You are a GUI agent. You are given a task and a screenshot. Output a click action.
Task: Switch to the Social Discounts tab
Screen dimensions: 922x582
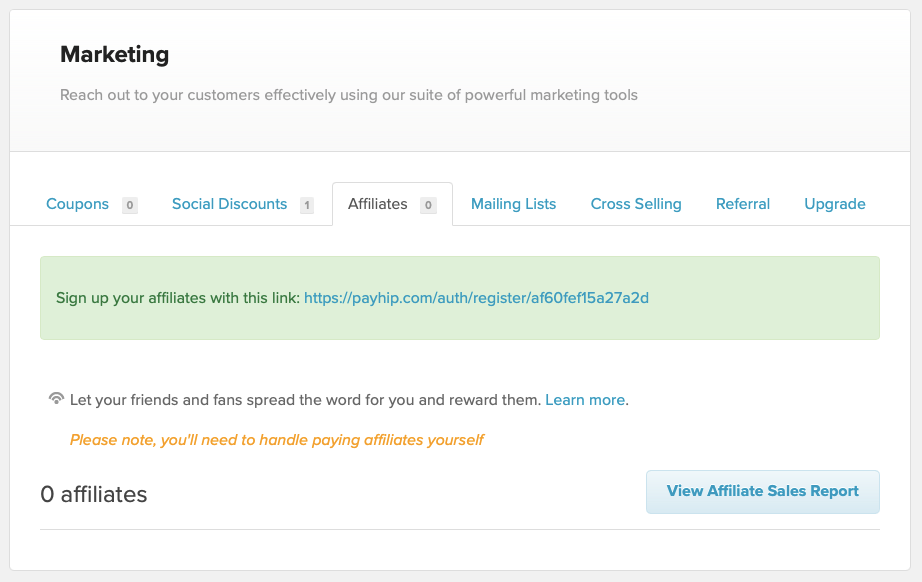[x=229, y=204]
